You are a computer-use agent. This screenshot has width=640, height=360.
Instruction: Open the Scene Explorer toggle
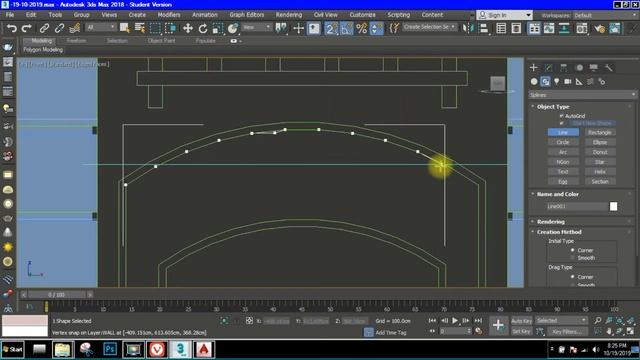(501, 28)
